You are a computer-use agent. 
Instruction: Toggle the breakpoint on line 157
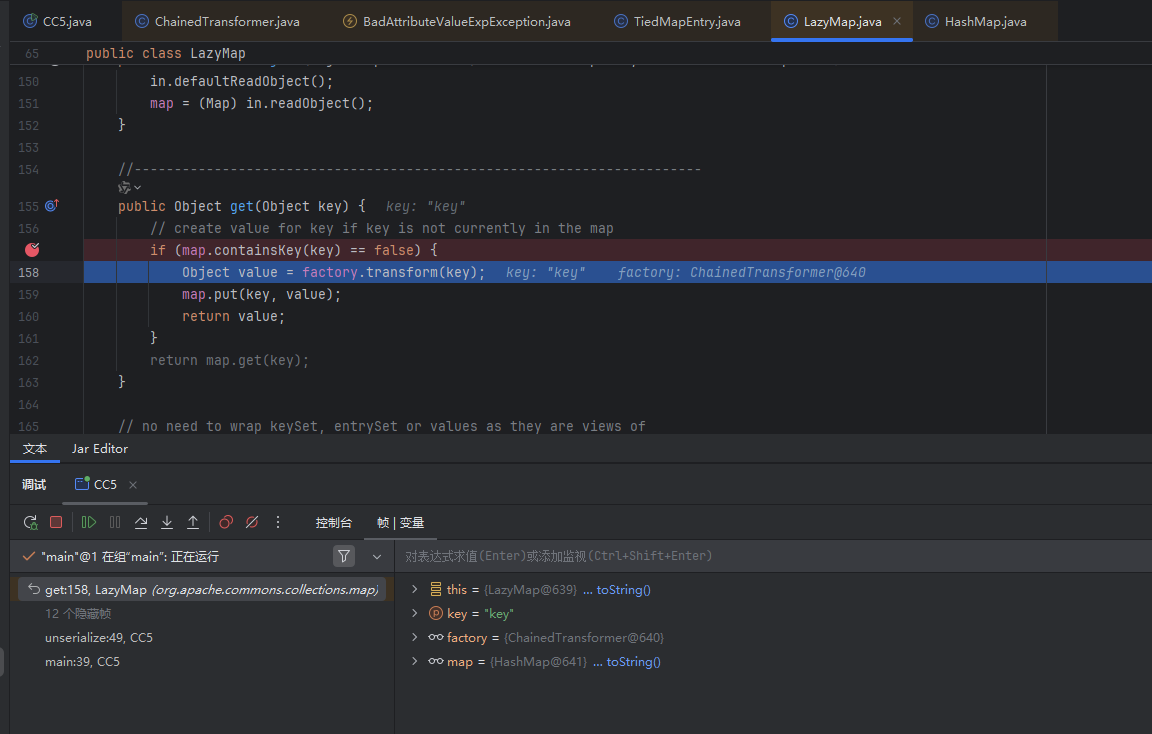click(x=32, y=250)
